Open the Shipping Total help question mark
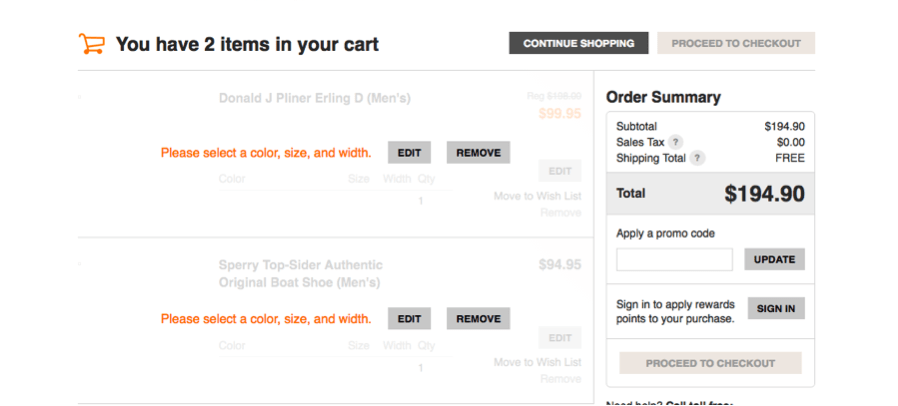 click(697, 158)
